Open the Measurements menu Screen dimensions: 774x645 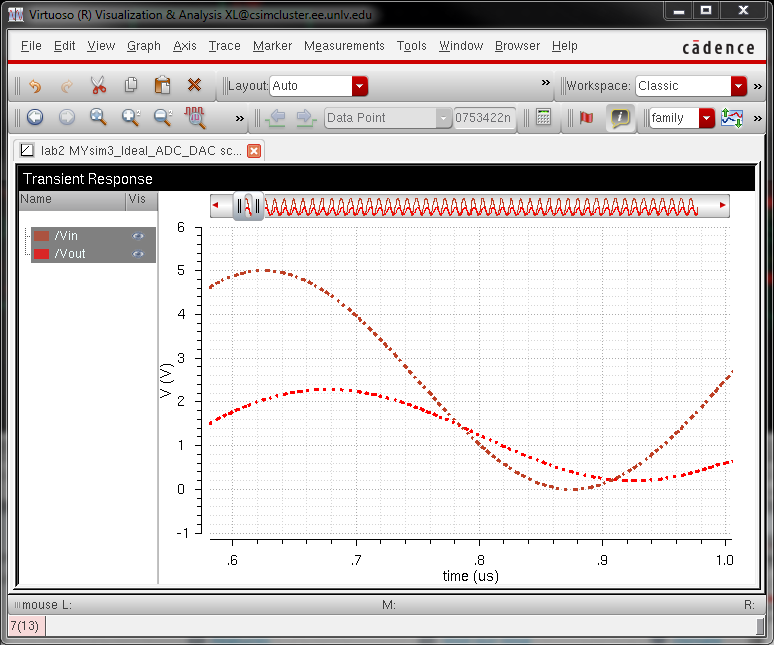click(x=344, y=46)
